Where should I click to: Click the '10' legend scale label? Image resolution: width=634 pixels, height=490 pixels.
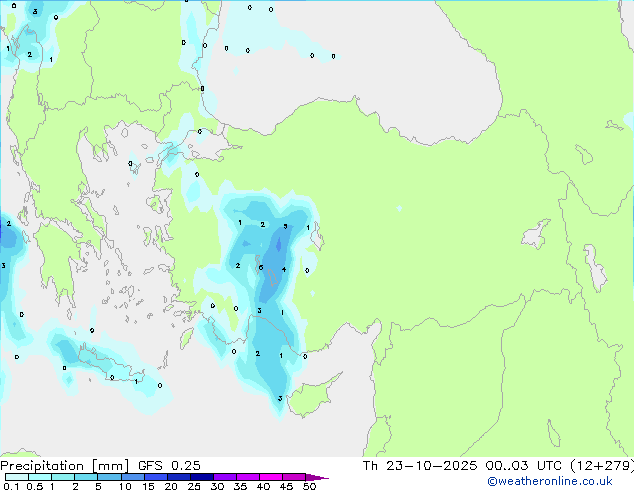point(125,486)
